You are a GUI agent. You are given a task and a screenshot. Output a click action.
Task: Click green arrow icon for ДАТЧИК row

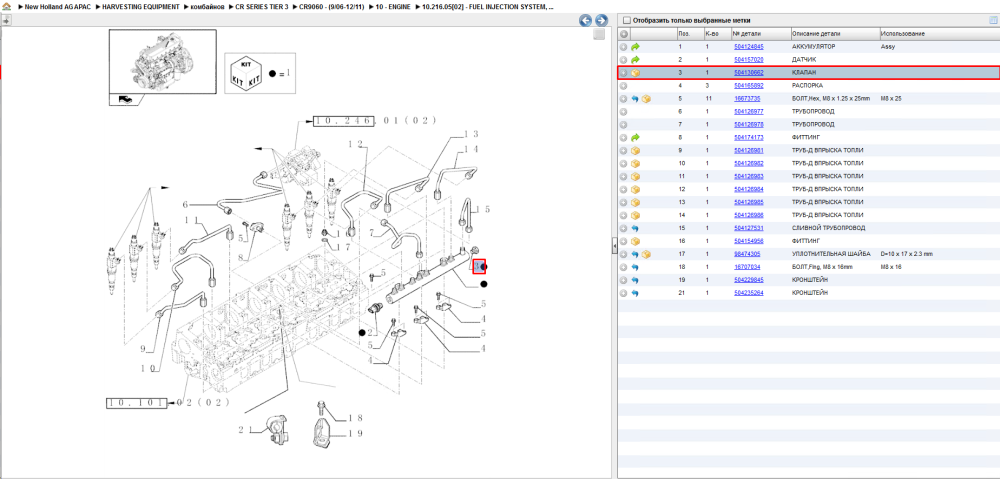pos(635,60)
